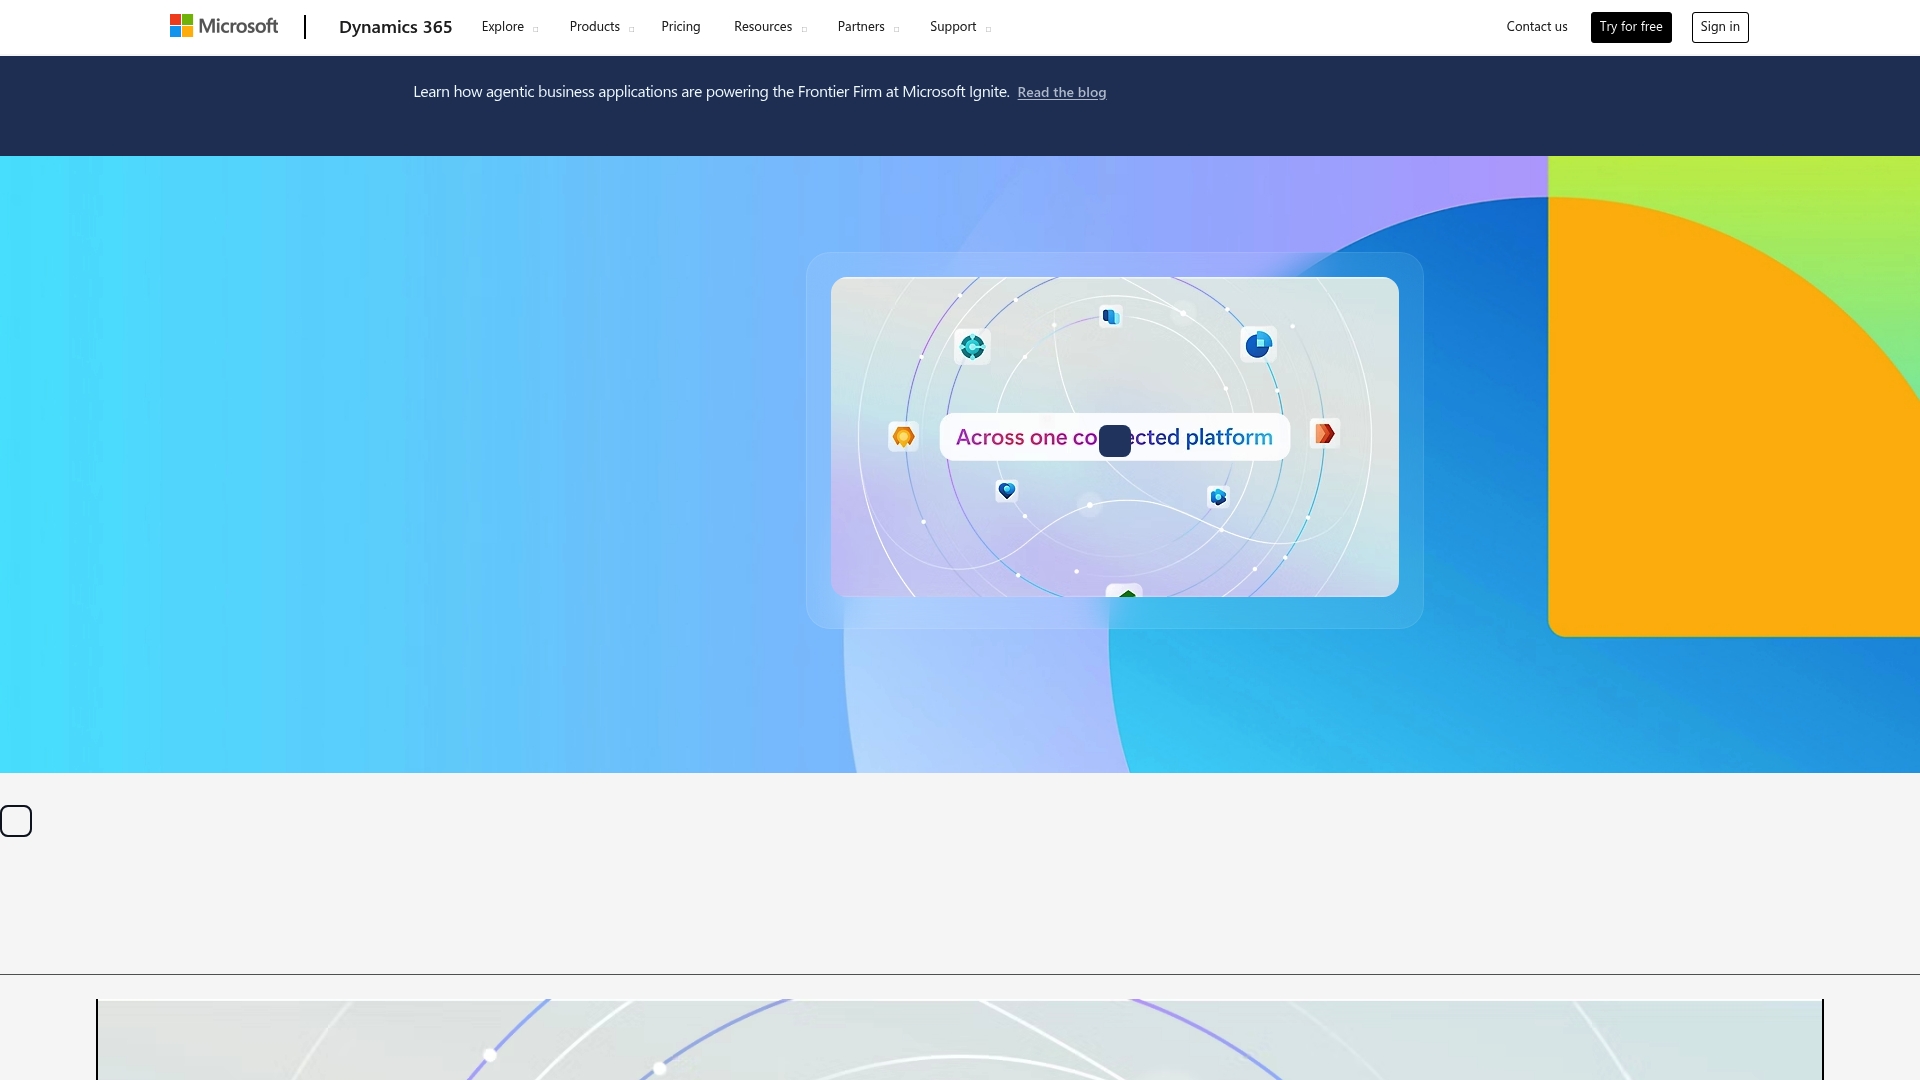Open the Read the blog link
The width and height of the screenshot is (1920, 1080).
[1061, 93]
